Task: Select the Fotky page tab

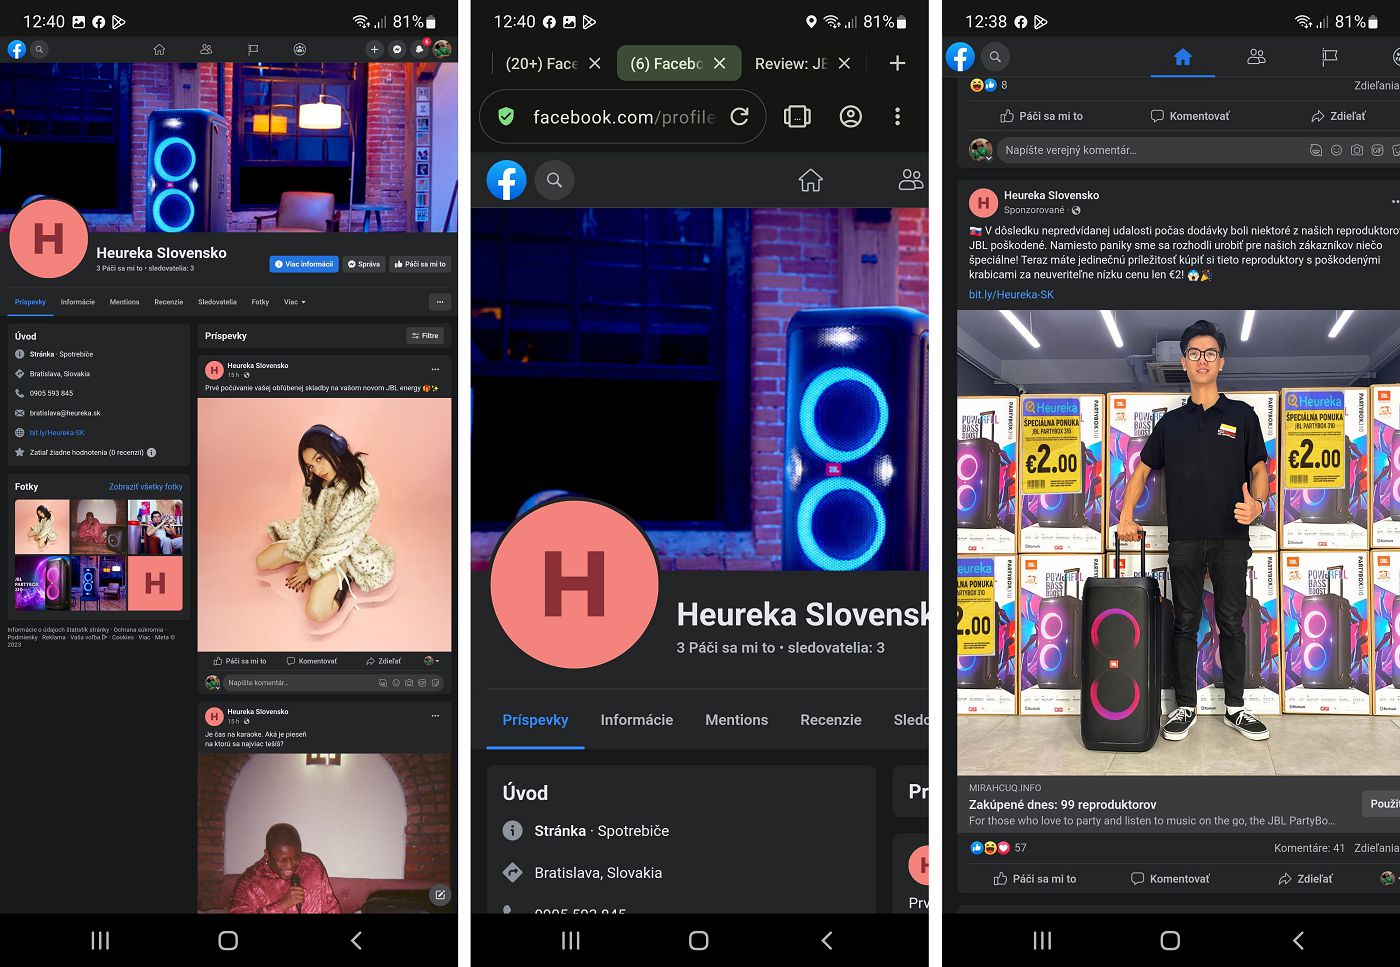Action: 260,302
